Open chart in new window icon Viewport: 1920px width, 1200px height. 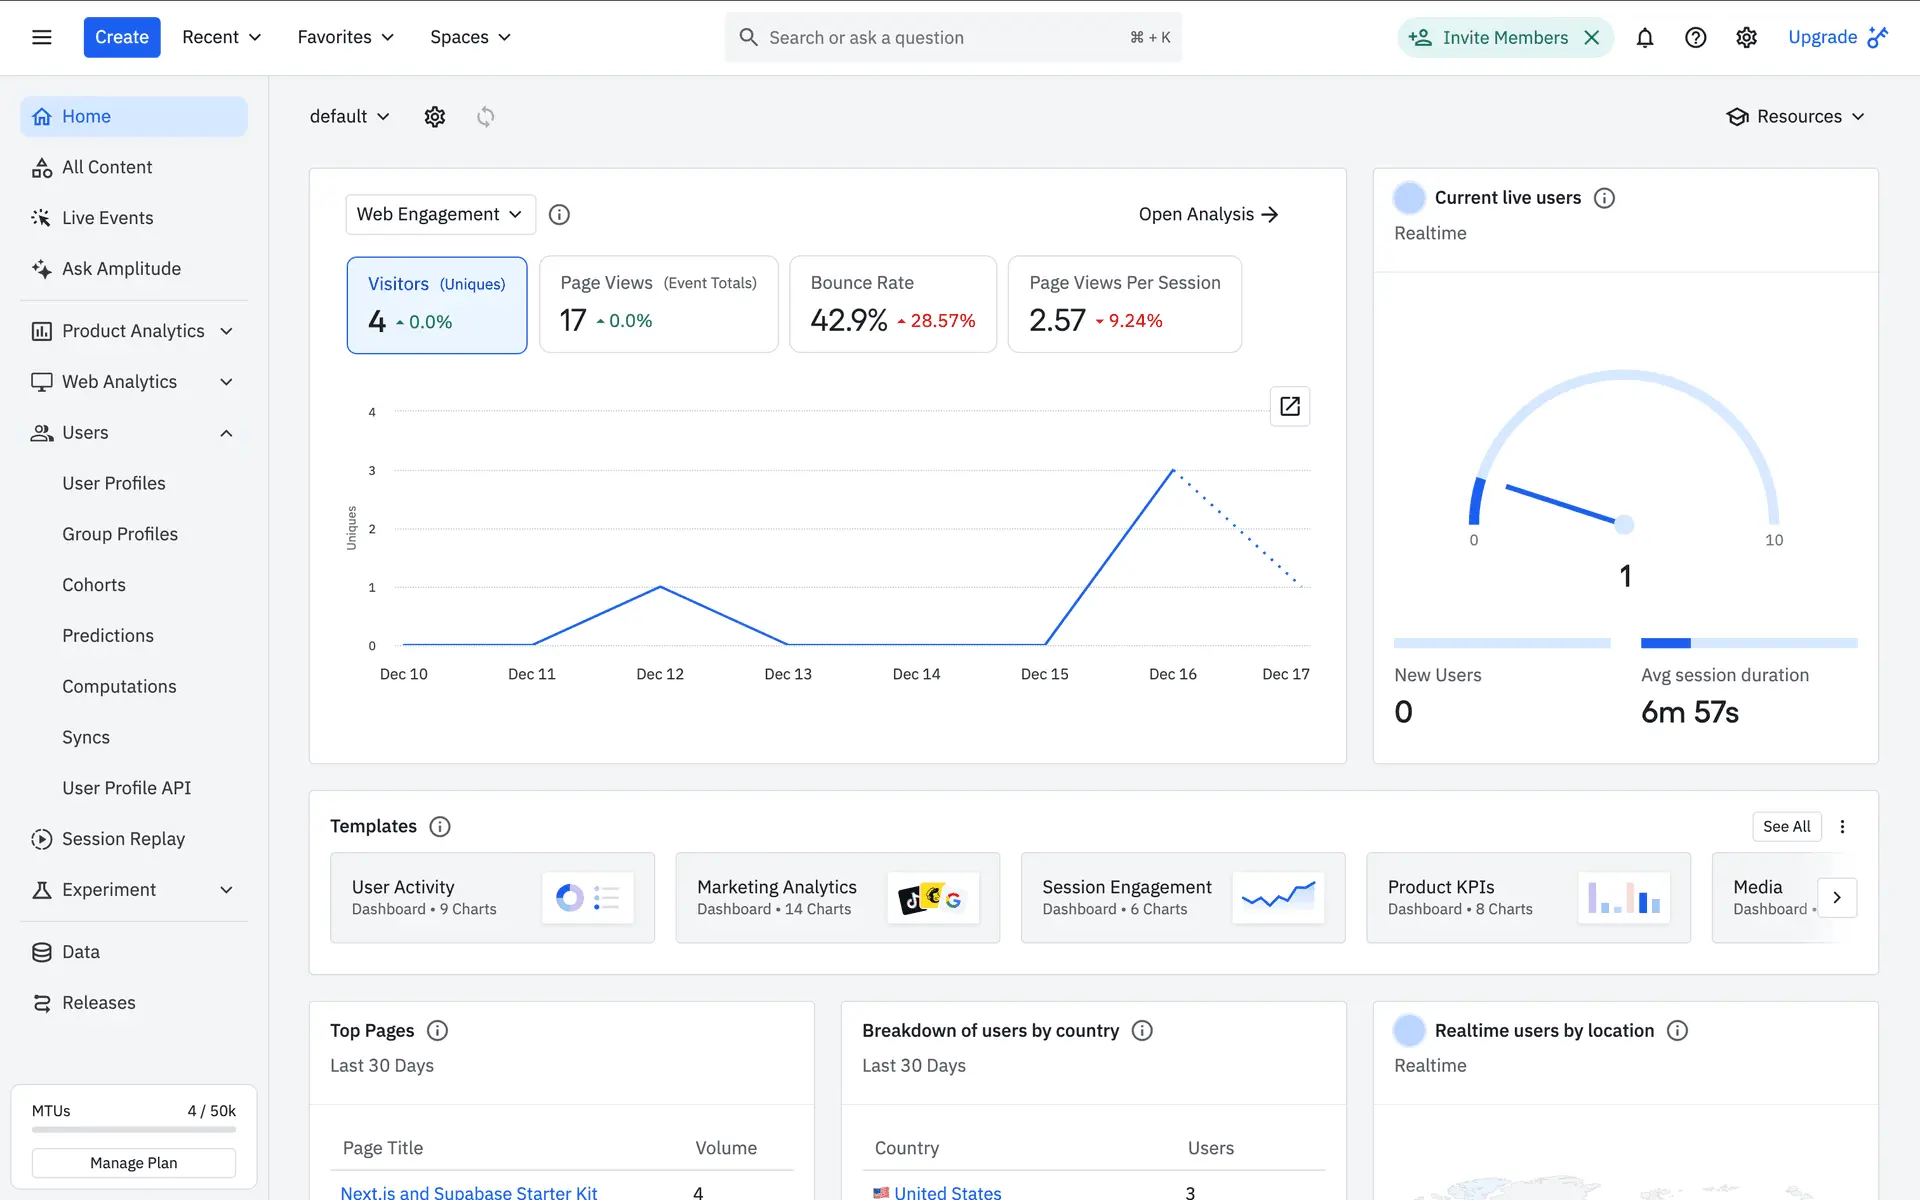[x=1289, y=406]
